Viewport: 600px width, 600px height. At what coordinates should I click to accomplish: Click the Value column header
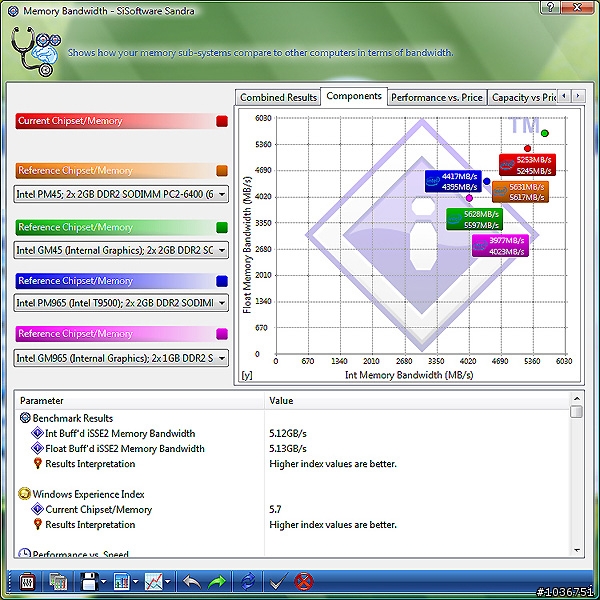(417, 401)
